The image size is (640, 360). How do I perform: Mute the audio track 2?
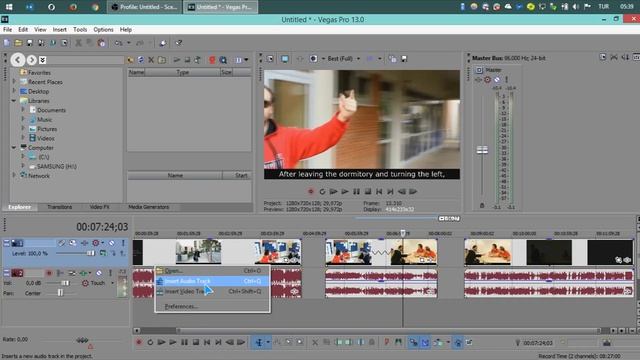(x=99, y=273)
